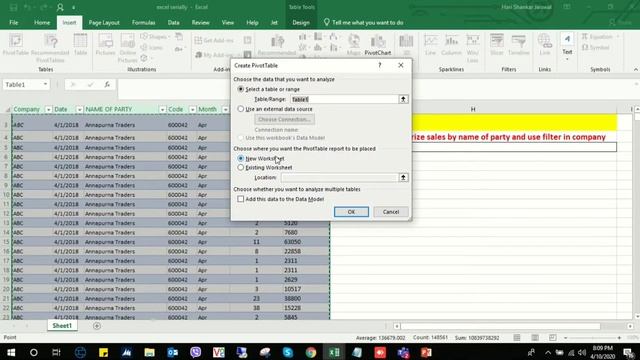Click the Pictures icon in the ribbon

point(105,45)
